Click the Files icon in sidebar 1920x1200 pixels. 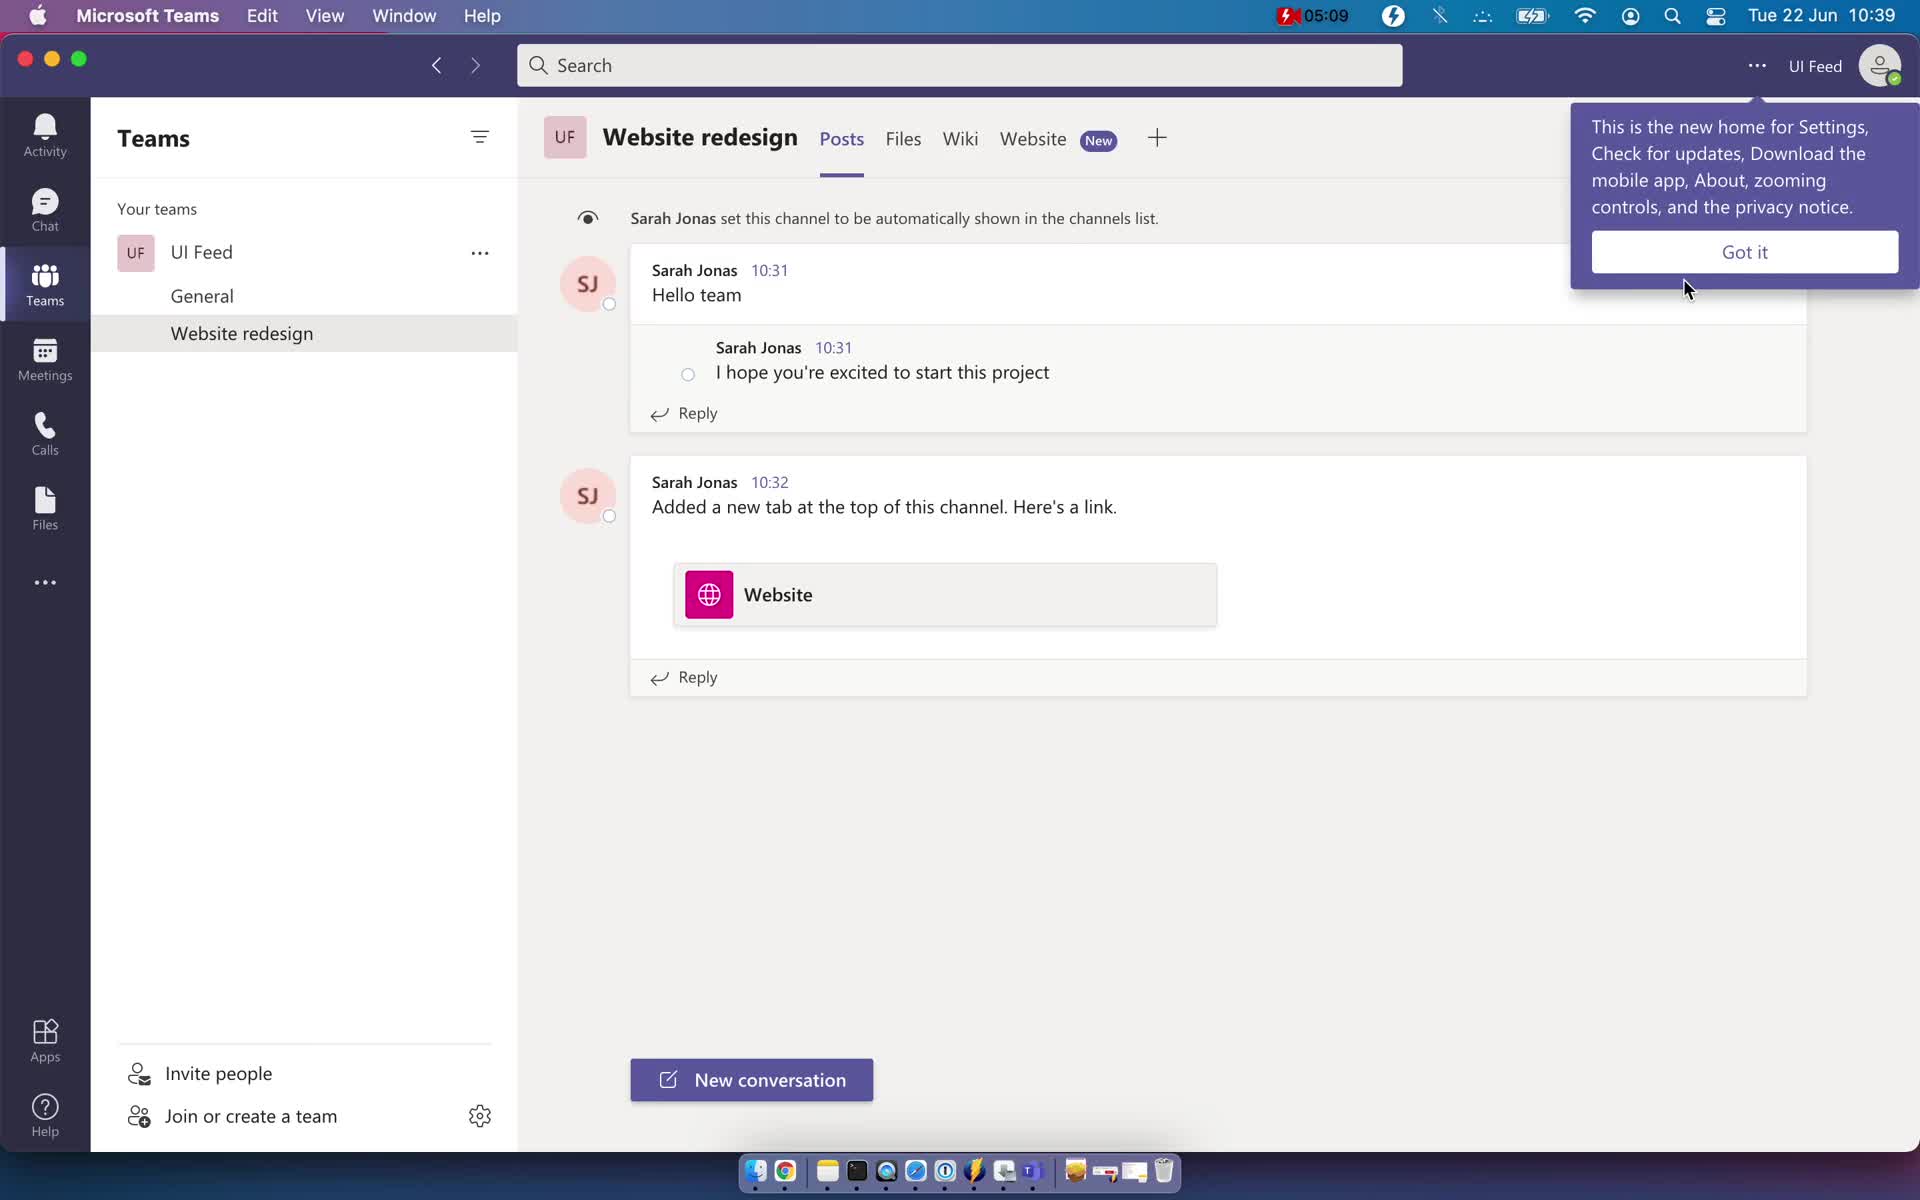[46, 506]
